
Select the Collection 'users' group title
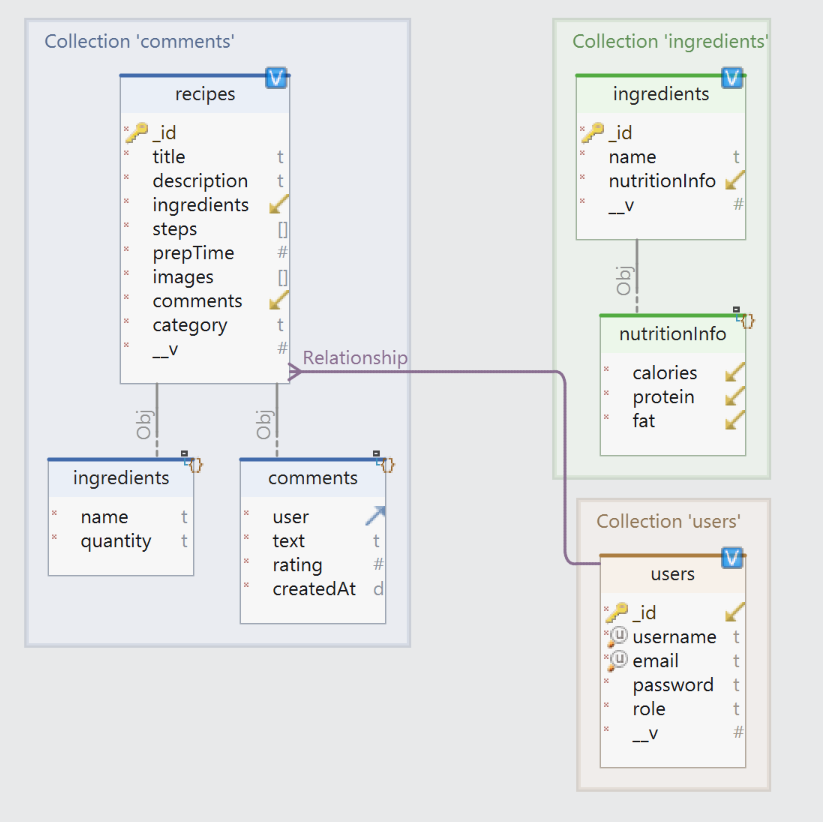point(668,522)
